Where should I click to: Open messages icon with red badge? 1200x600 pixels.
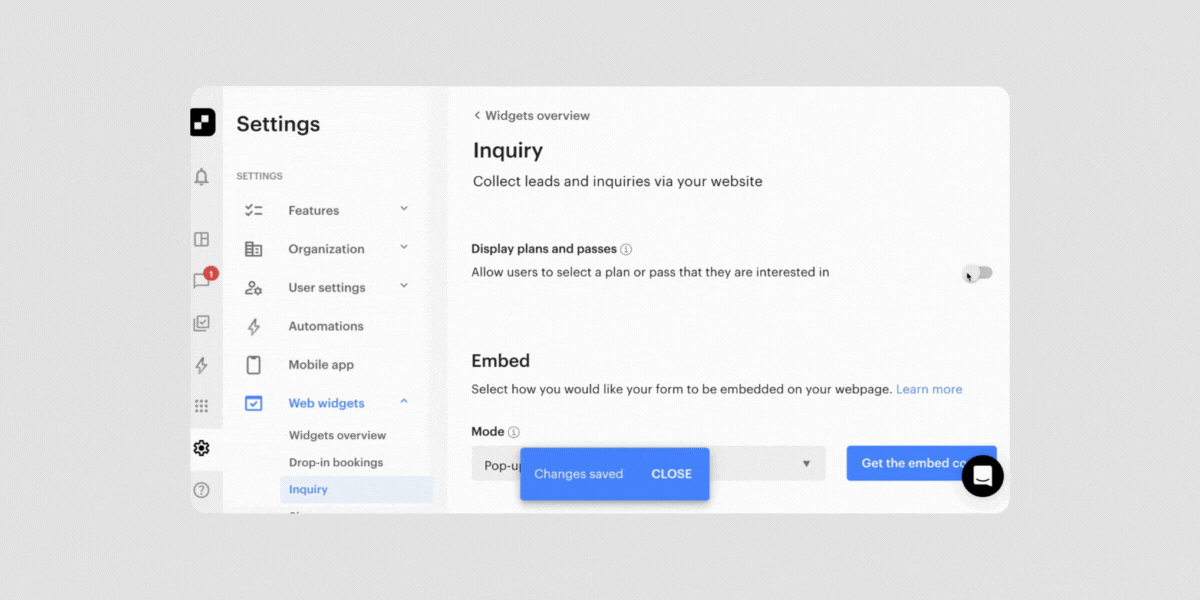(203, 280)
